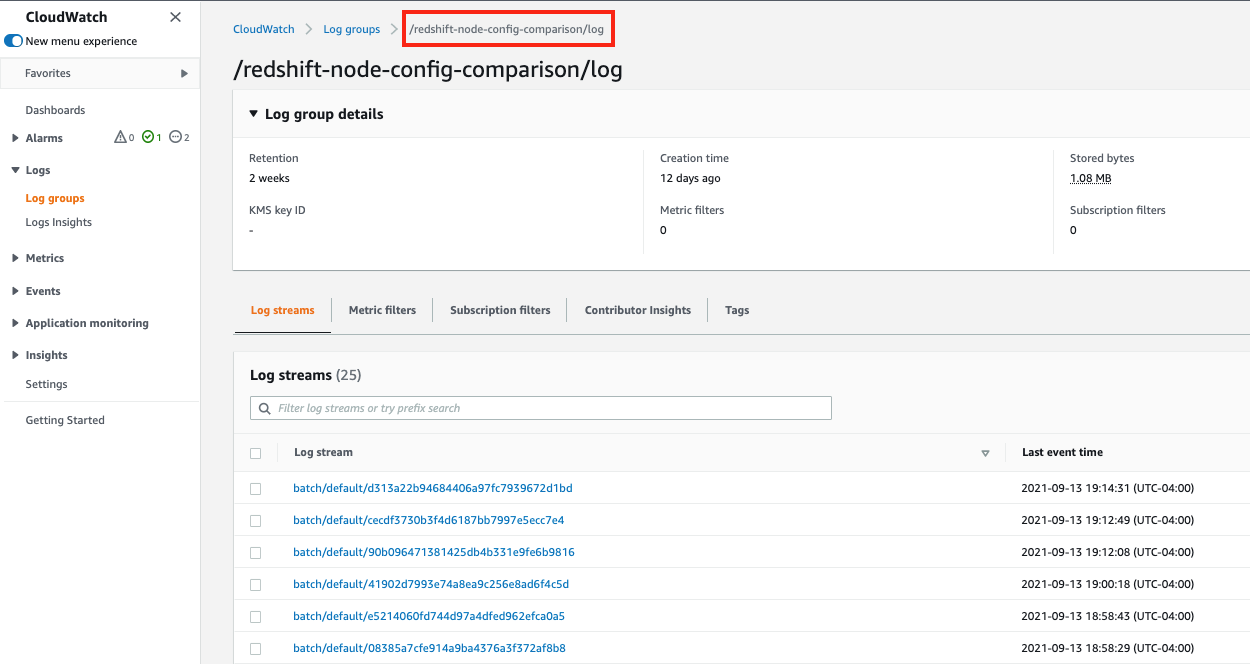Go to CloudWatch breadcrumb link

point(264,29)
